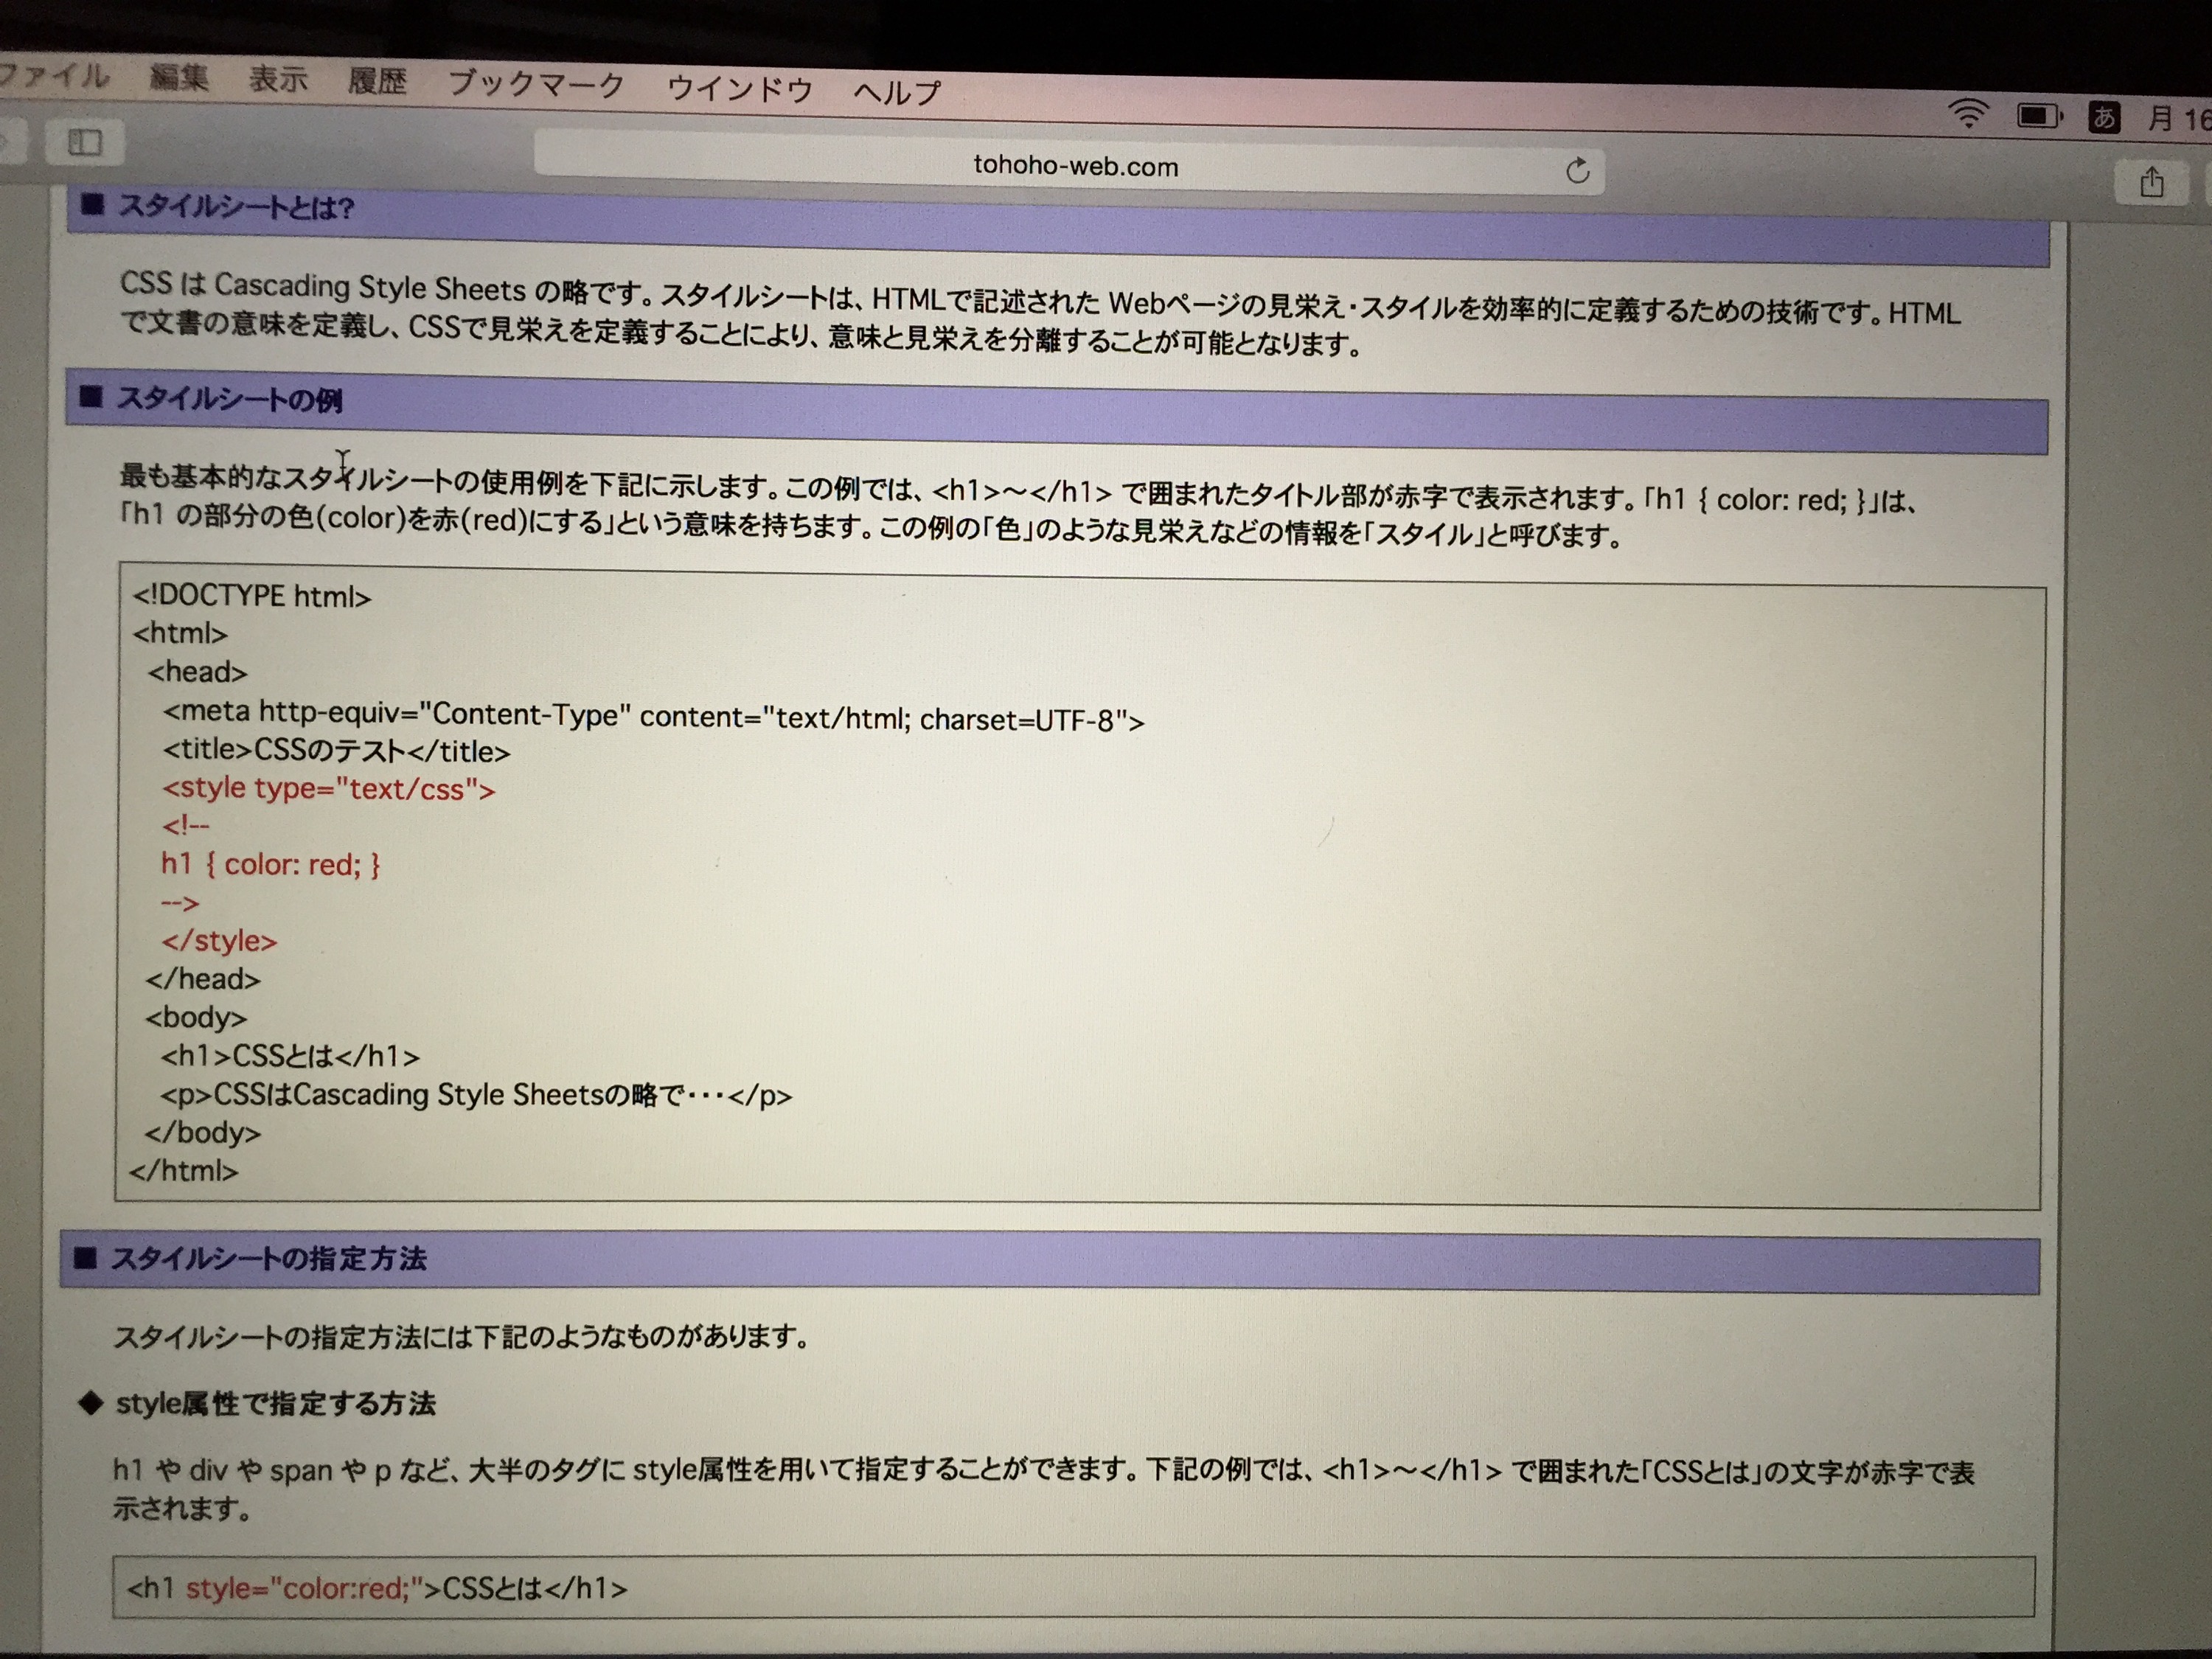The image size is (2212, 1659).
Task: Open the ヘルプ menu
Action: point(897,92)
